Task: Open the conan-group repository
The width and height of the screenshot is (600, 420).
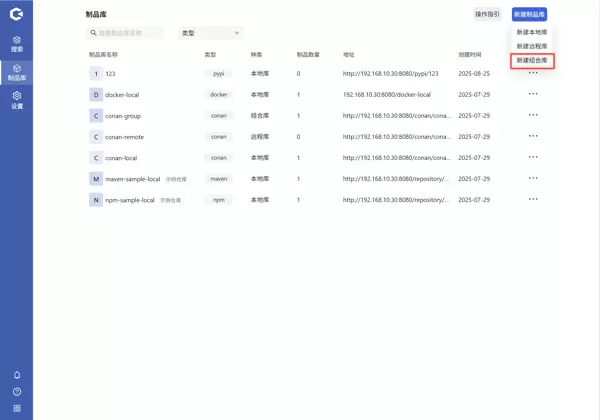Action: (x=122, y=116)
